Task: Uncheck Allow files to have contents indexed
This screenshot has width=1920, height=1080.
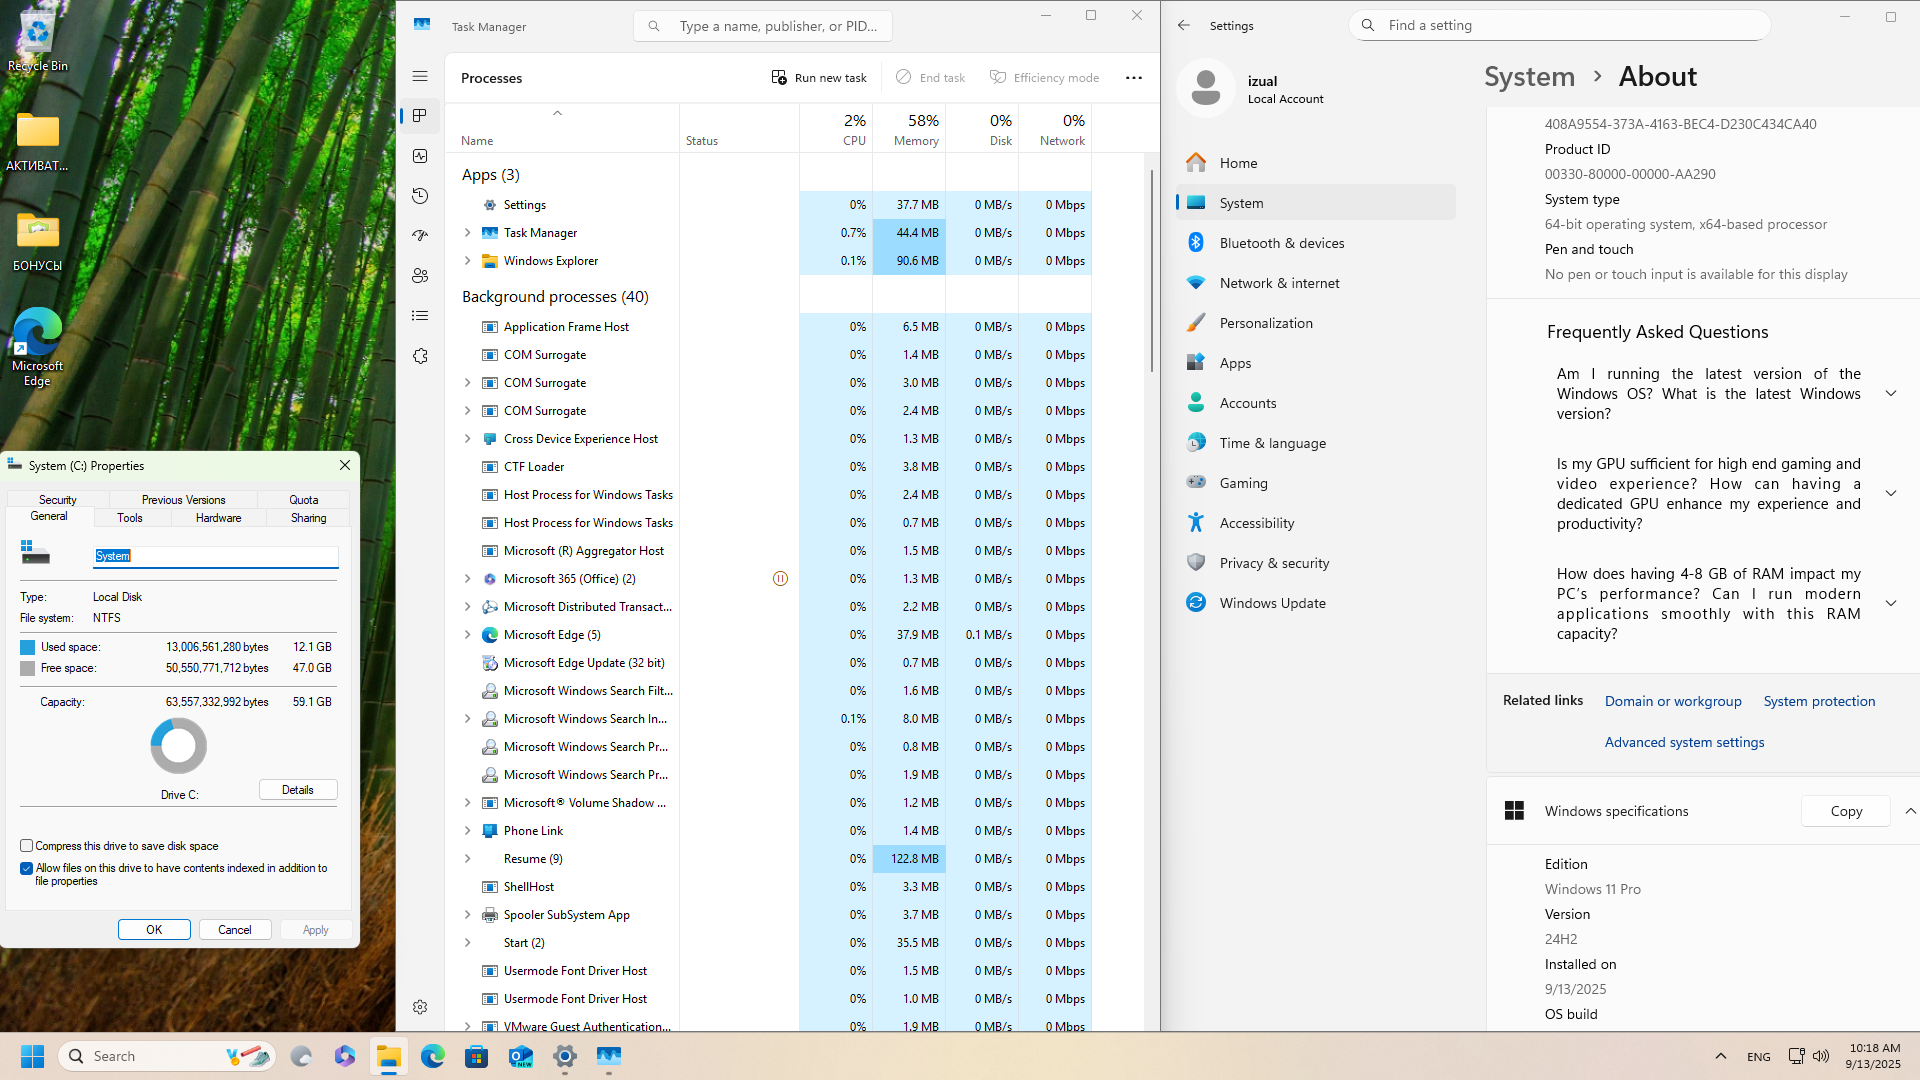Action: point(27,868)
